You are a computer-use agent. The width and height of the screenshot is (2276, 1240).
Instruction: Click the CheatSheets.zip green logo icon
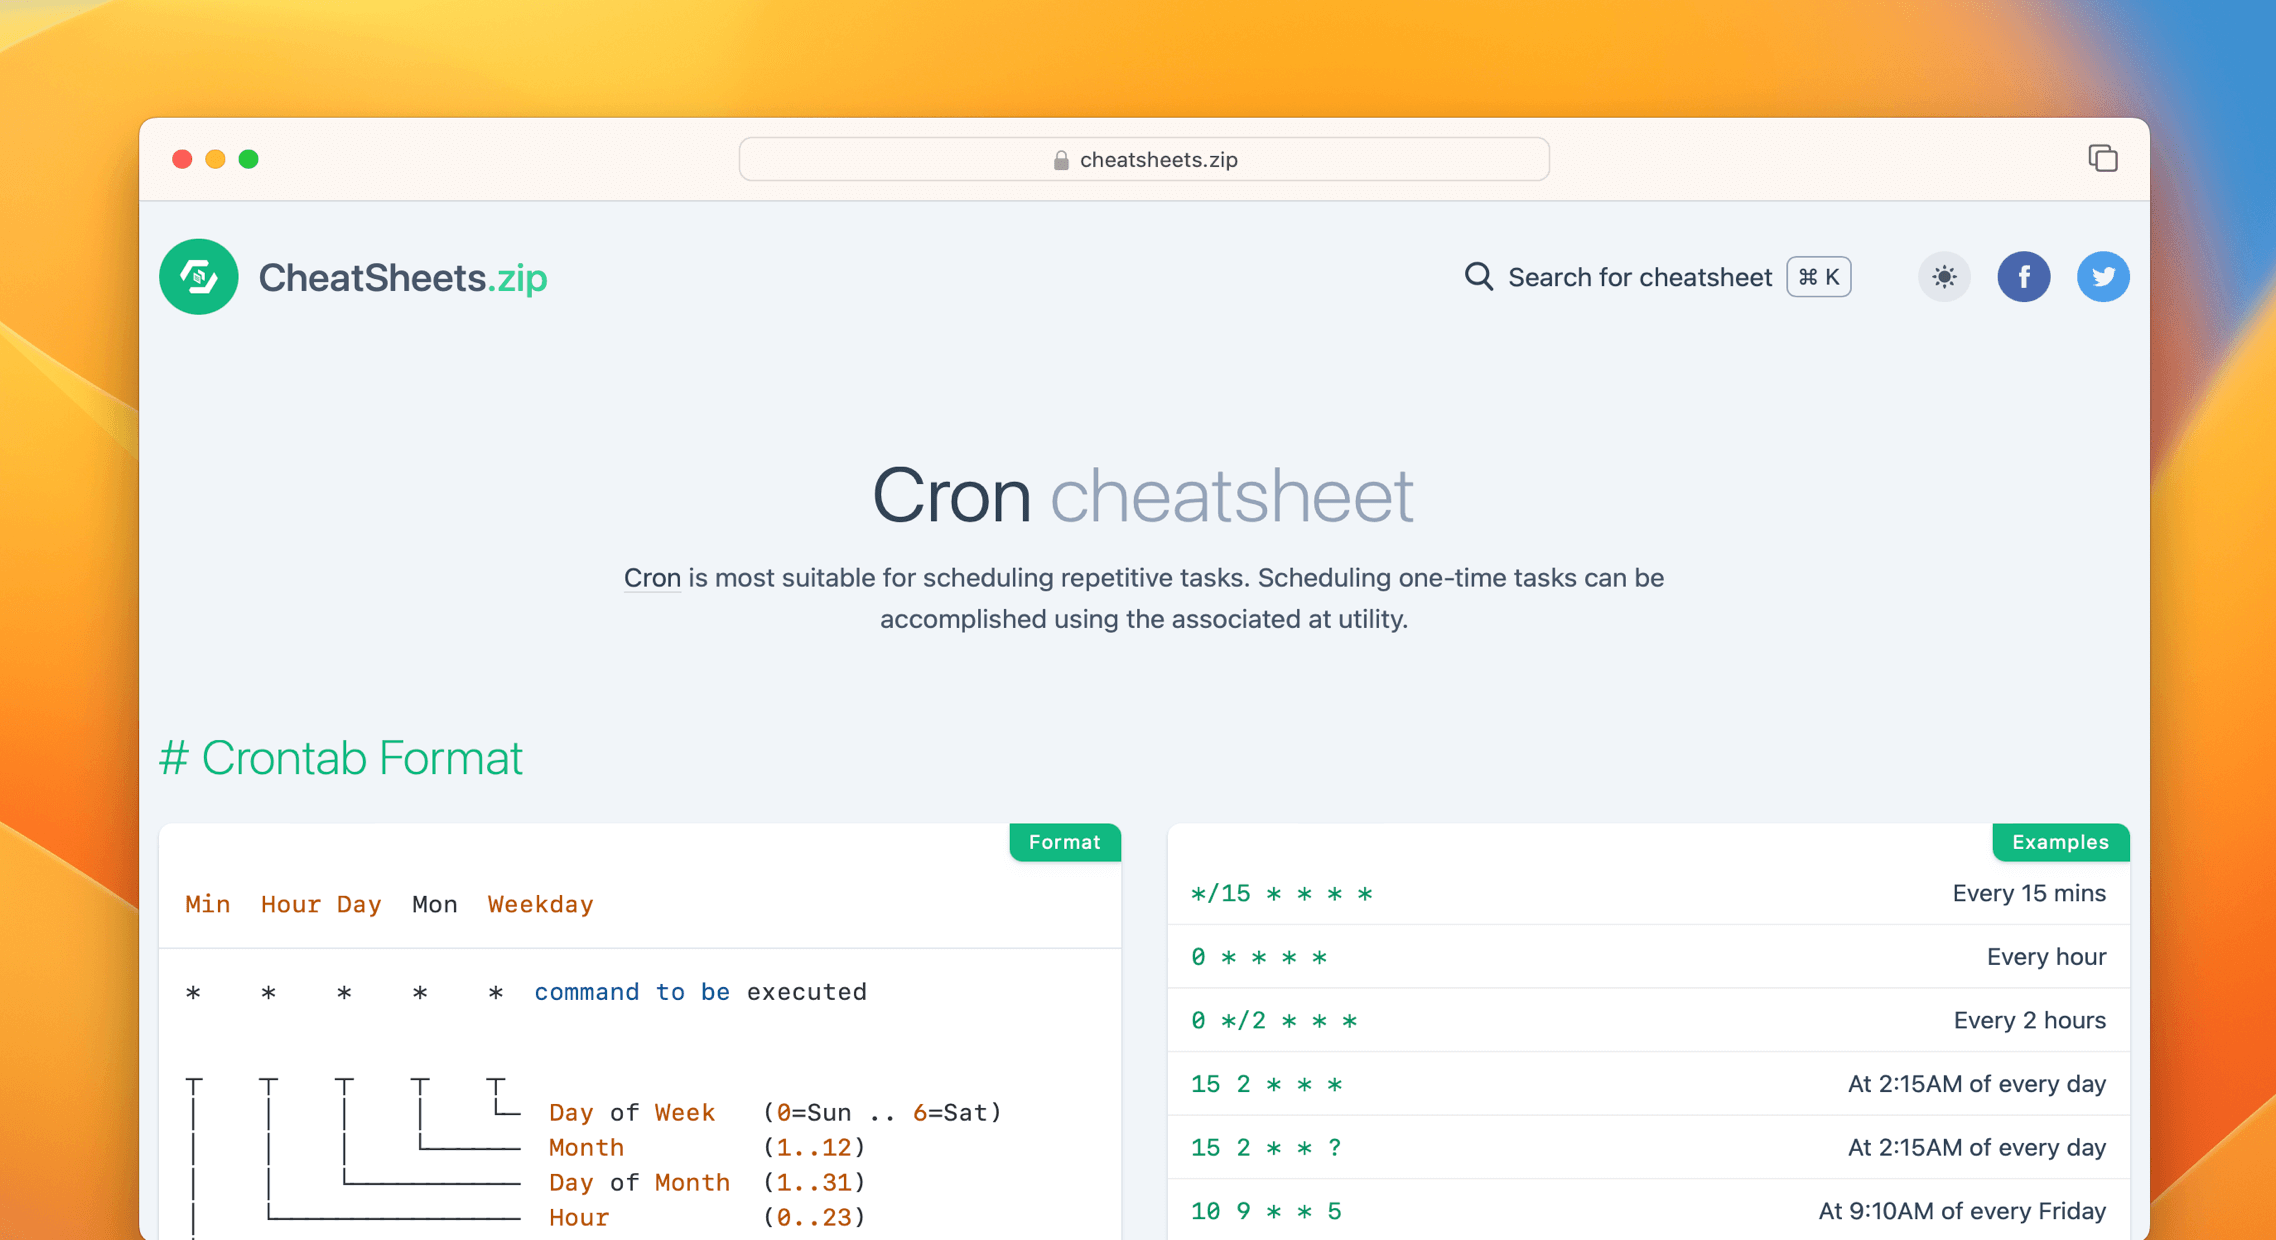click(198, 277)
